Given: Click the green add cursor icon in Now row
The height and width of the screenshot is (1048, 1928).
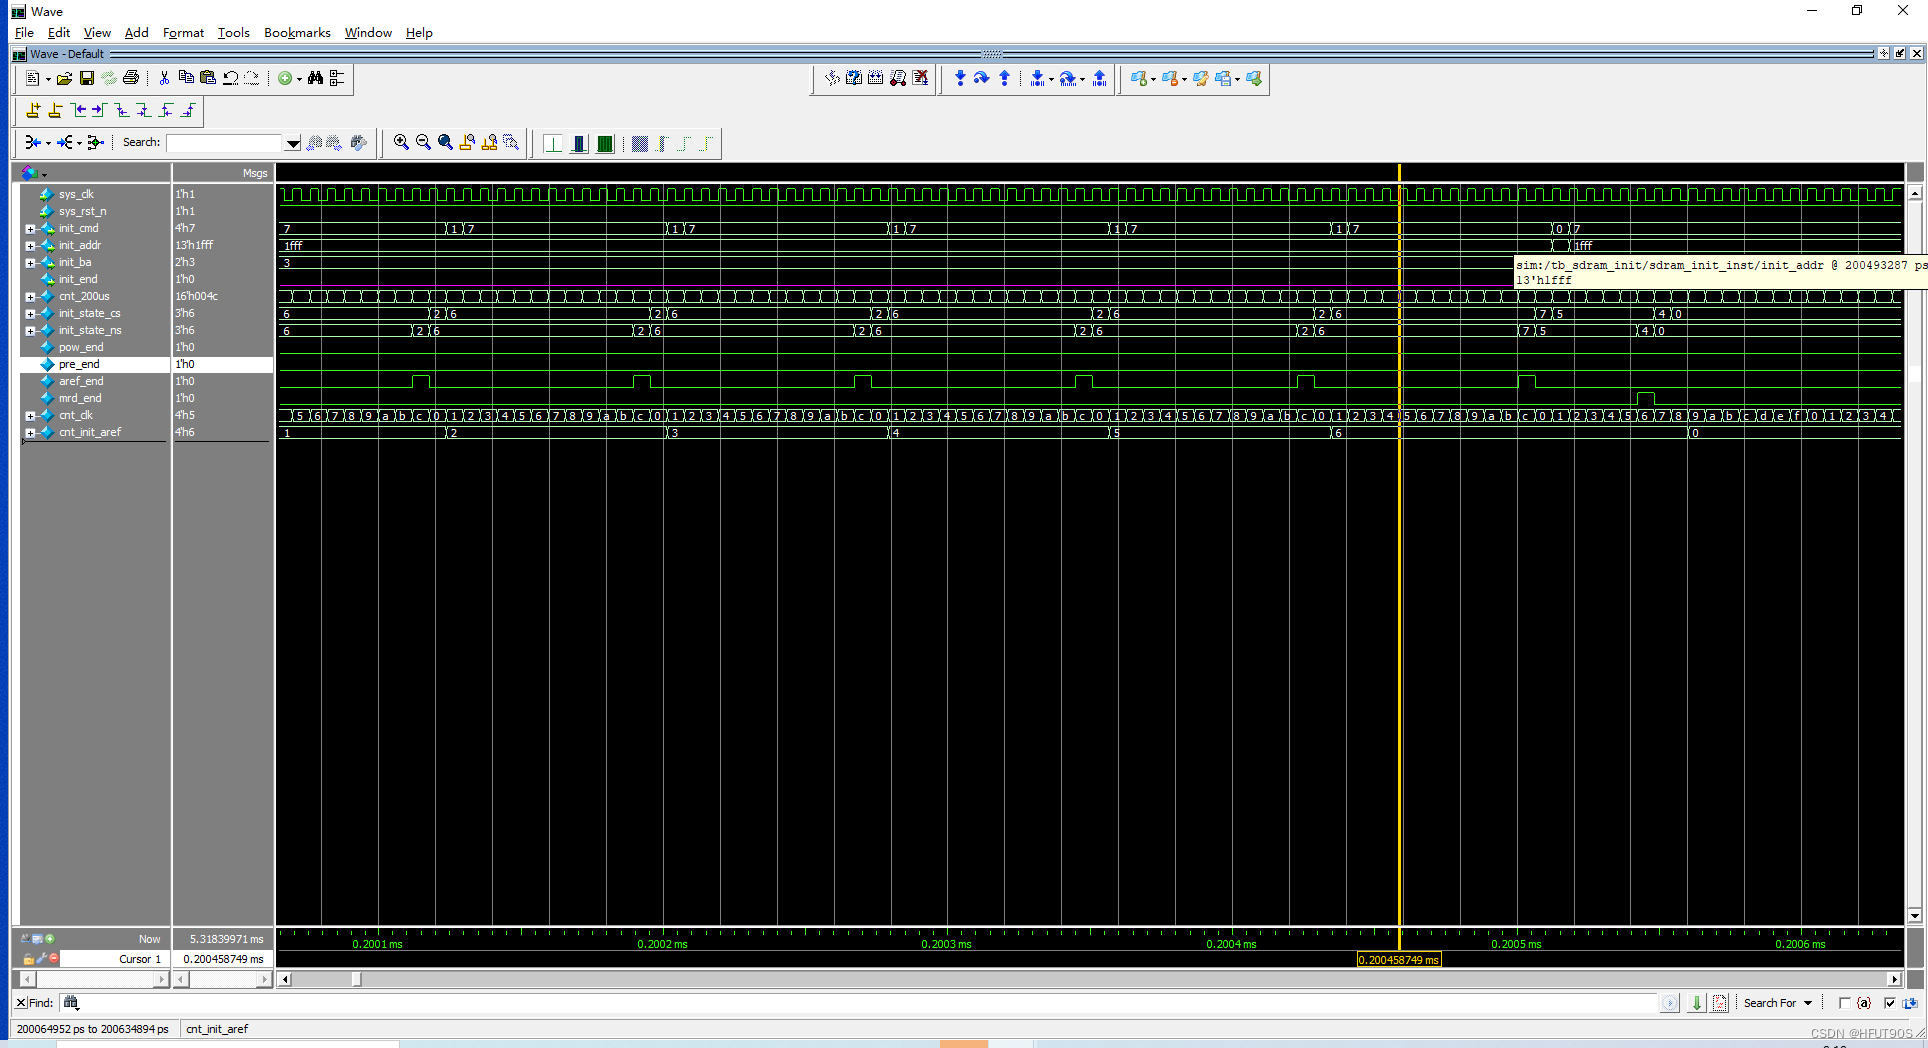Looking at the screenshot, I should [50, 938].
